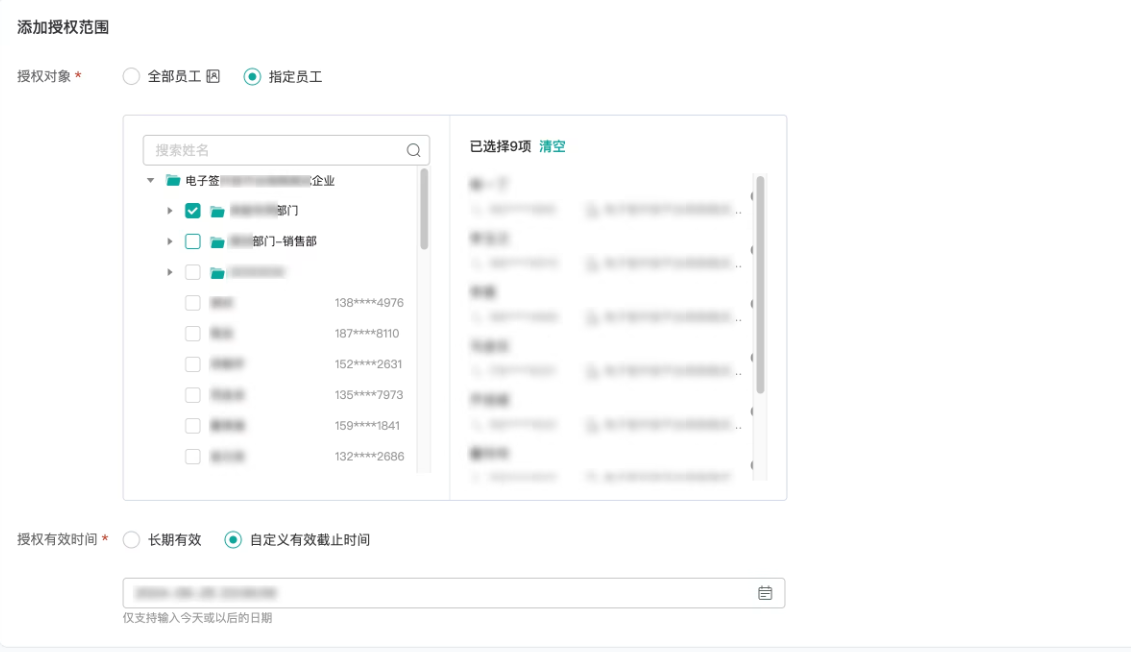Click the 已选择9项 label
Screen dimensions: 1131x652
[501, 146]
